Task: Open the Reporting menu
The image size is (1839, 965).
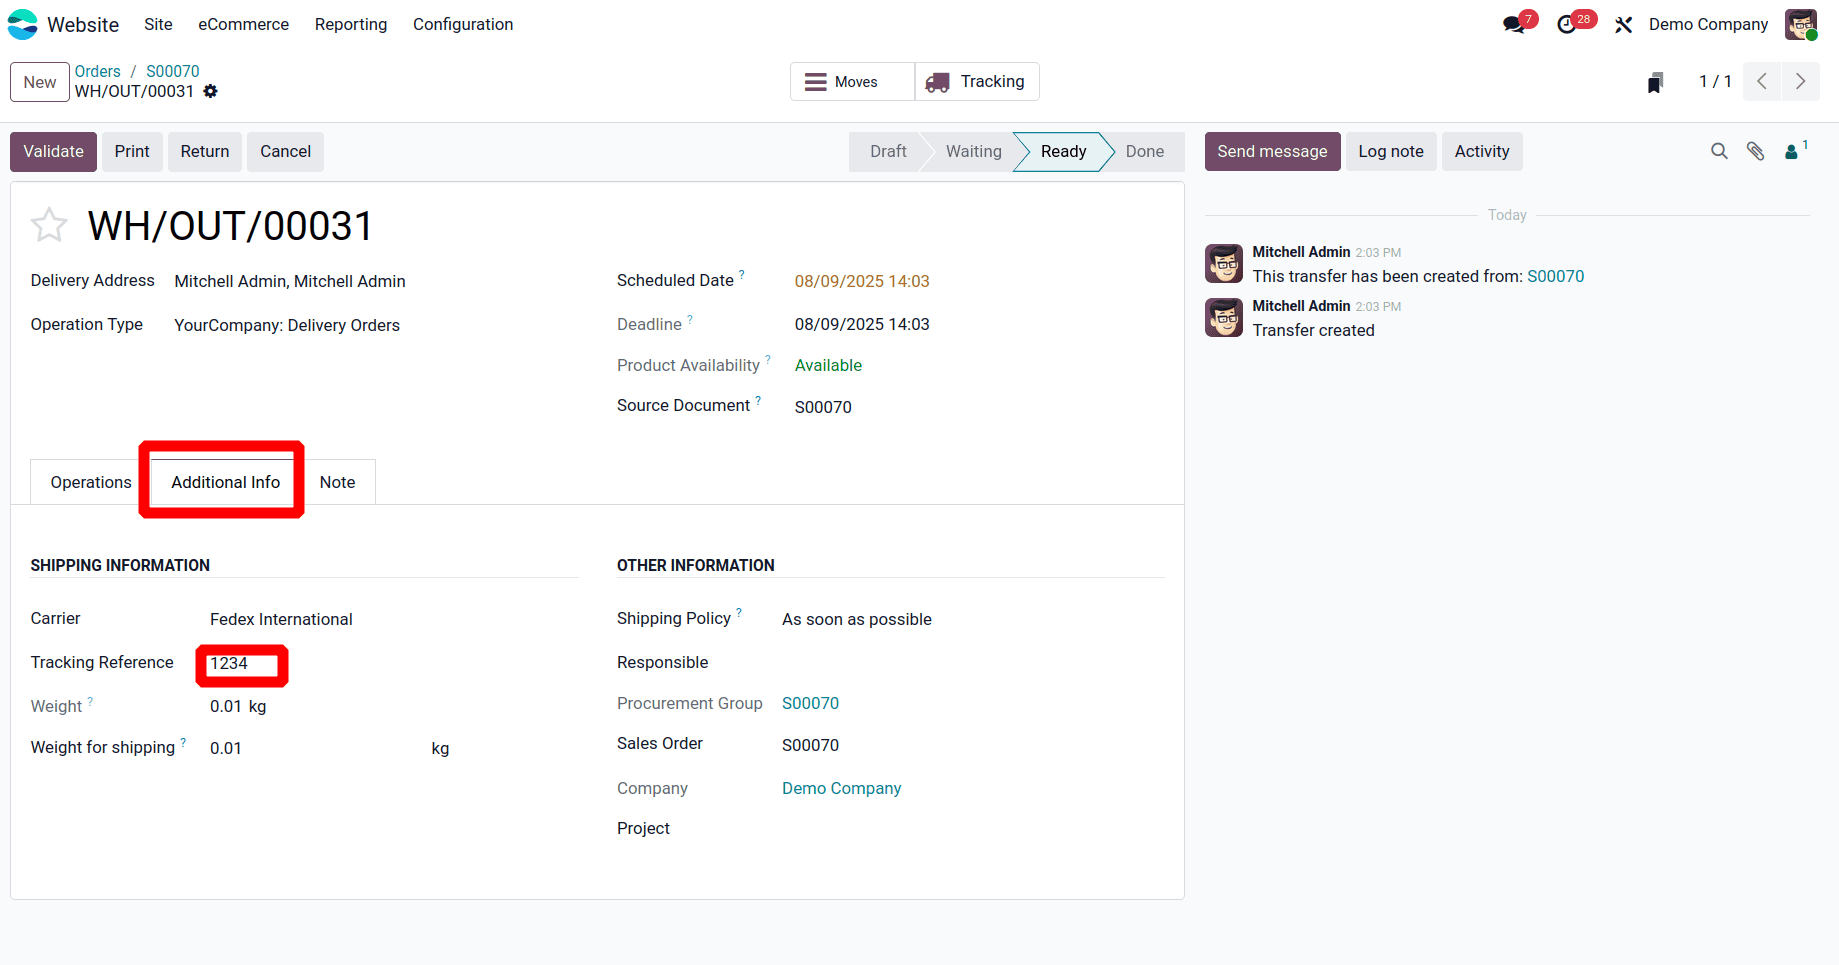Action: pyautogui.click(x=350, y=24)
